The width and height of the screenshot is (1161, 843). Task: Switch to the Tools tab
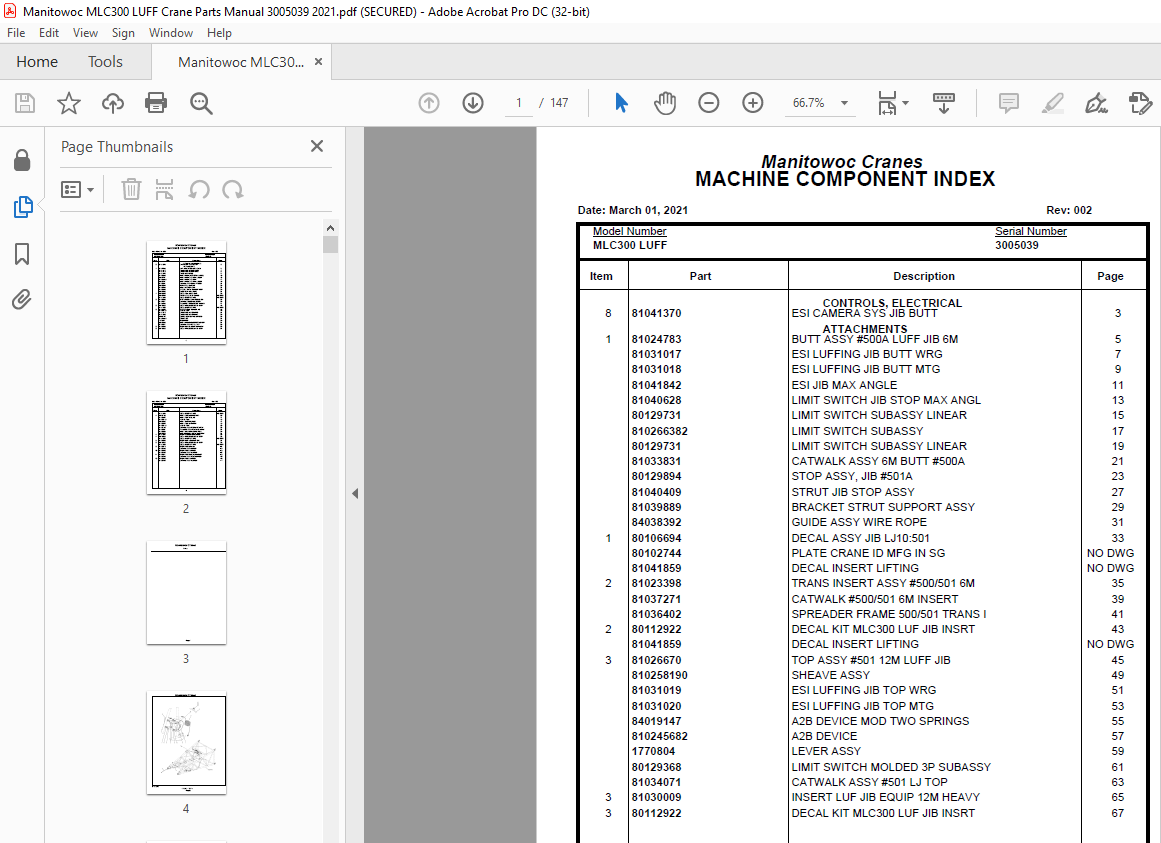(x=105, y=62)
